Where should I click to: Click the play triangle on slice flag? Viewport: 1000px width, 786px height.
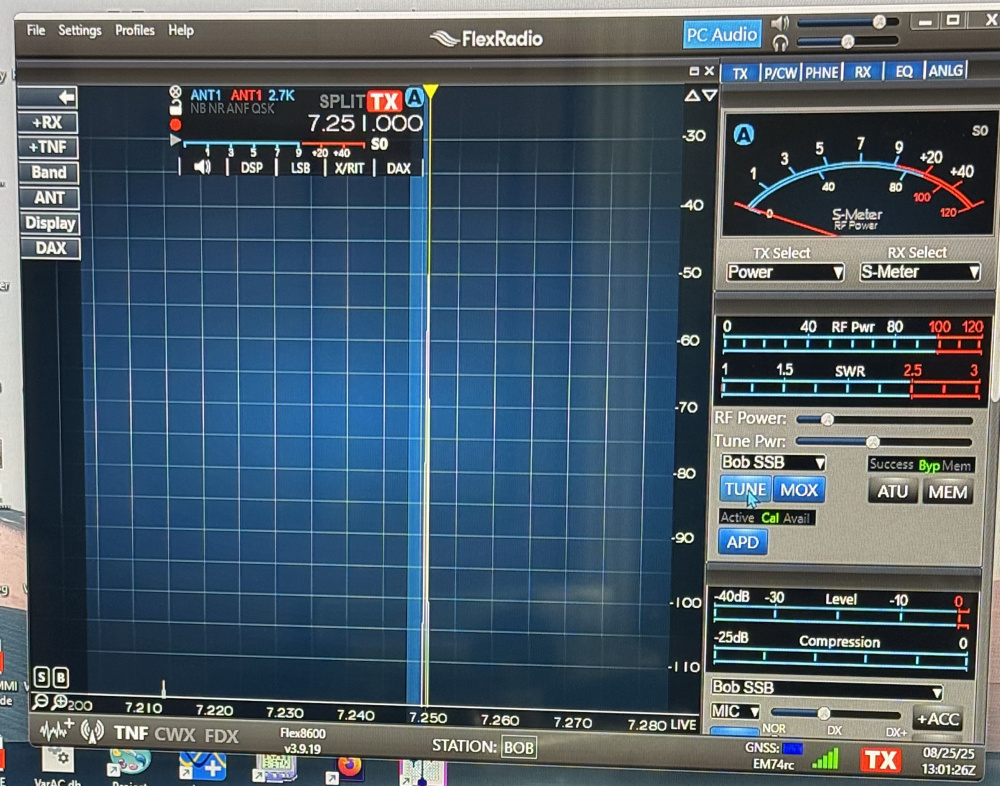(x=175, y=140)
